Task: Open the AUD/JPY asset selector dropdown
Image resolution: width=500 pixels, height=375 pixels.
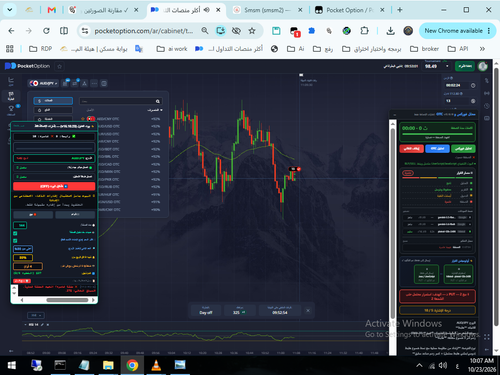Action: (43, 83)
